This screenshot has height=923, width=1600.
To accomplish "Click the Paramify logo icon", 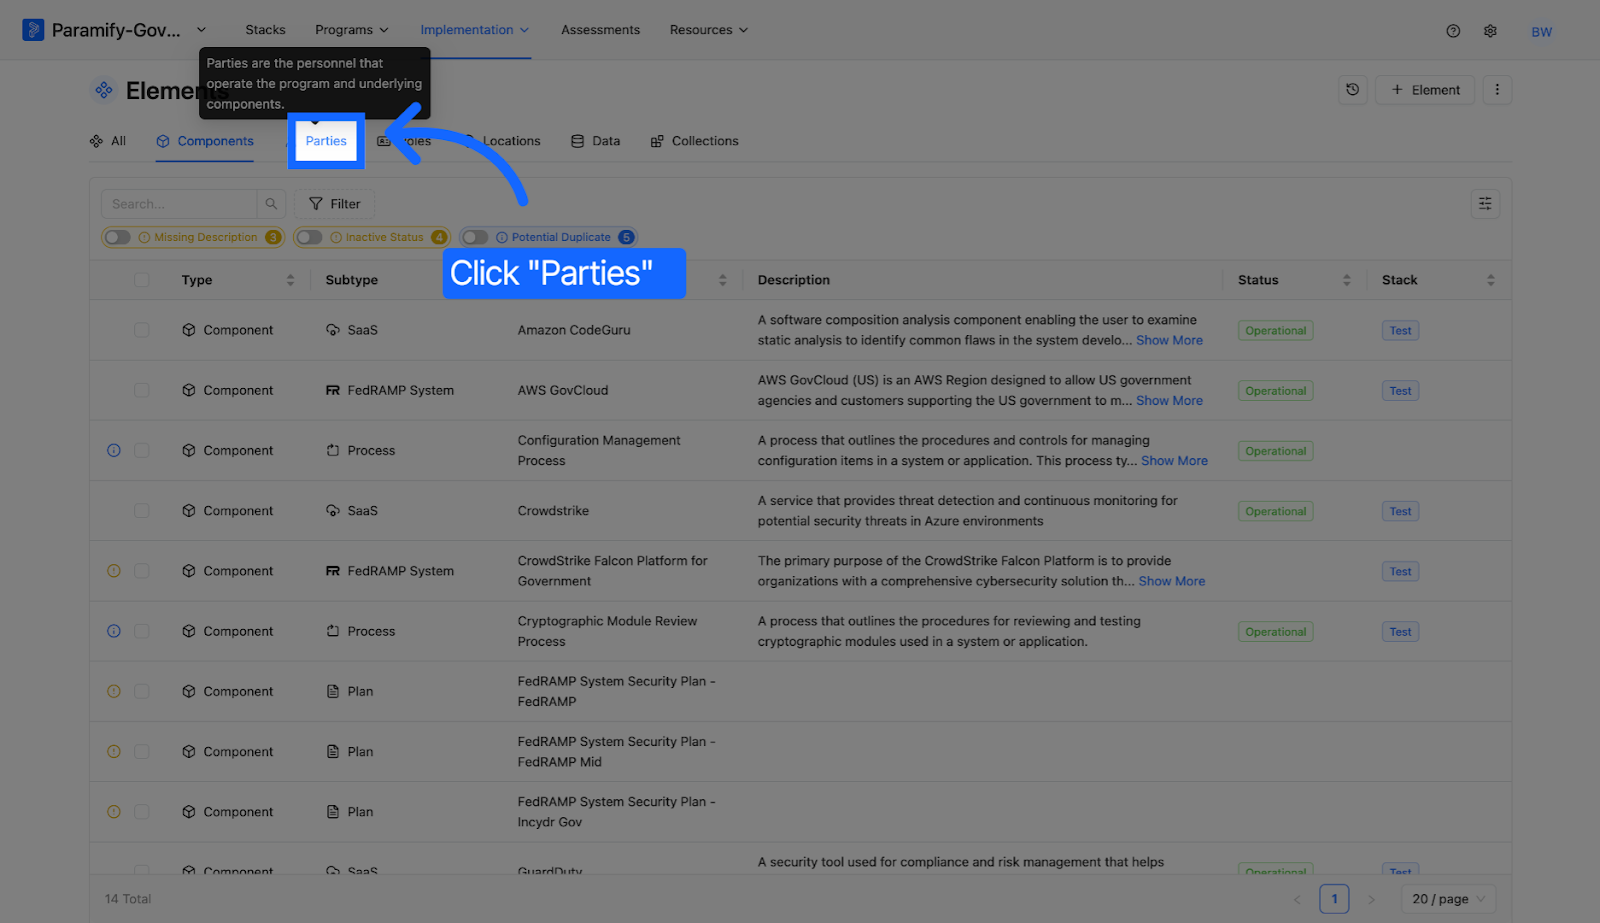I will [x=33, y=30].
